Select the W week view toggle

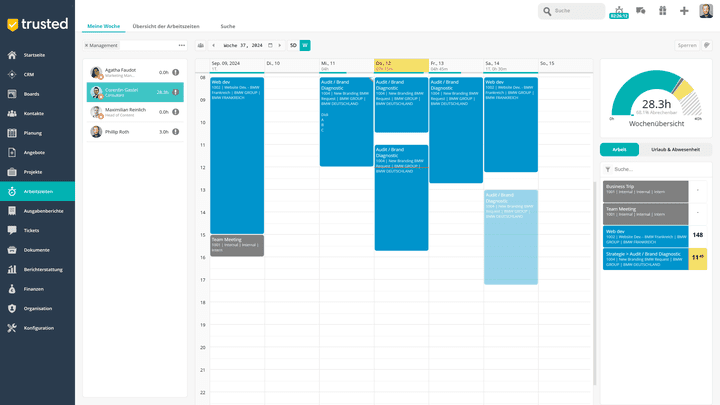[305, 45]
